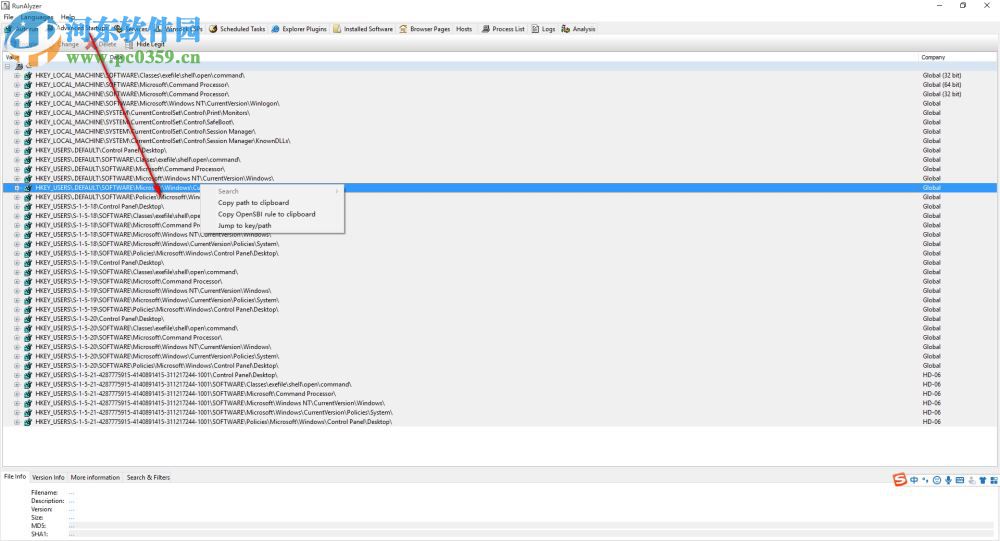The height and width of the screenshot is (541, 1000).
Task: Click the Delete toolbar button
Action: (x=102, y=44)
